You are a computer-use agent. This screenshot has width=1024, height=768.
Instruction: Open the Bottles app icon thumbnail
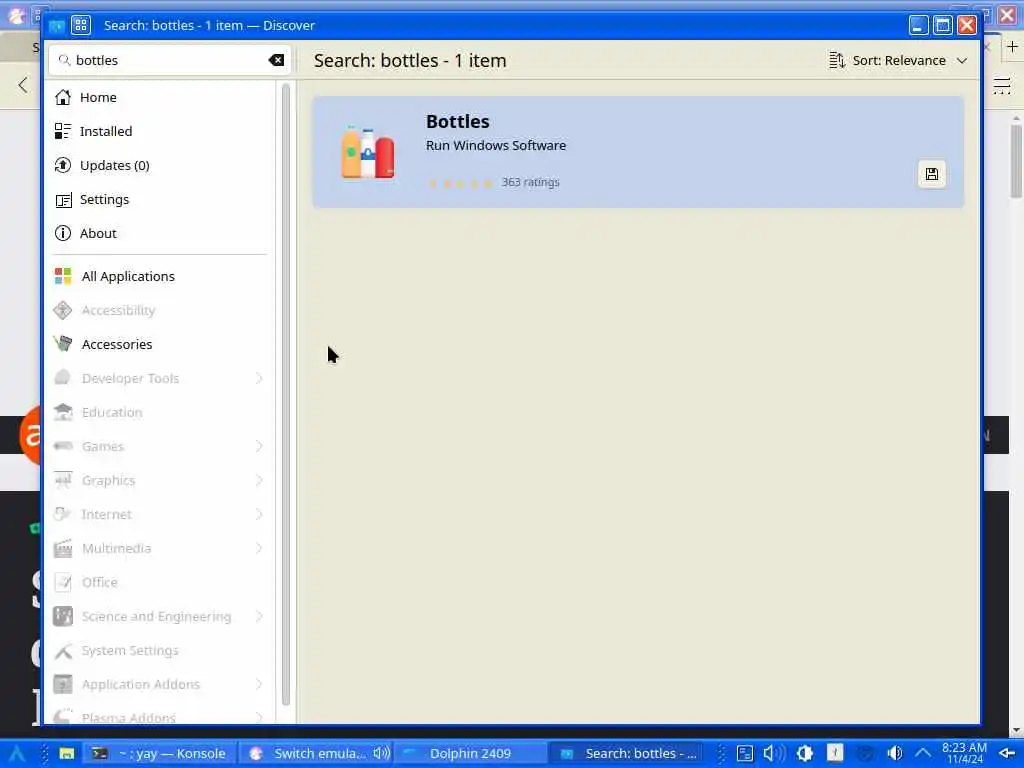368,152
